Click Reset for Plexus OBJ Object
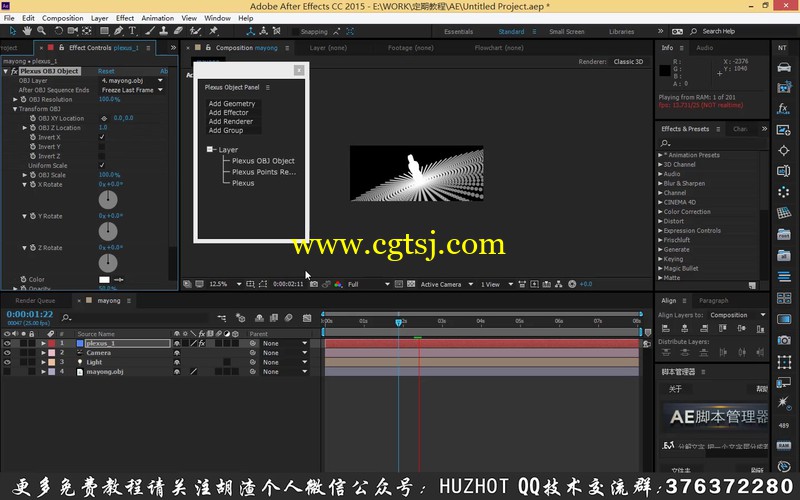Screen dimensions: 800x500 [x=106, y=71]
